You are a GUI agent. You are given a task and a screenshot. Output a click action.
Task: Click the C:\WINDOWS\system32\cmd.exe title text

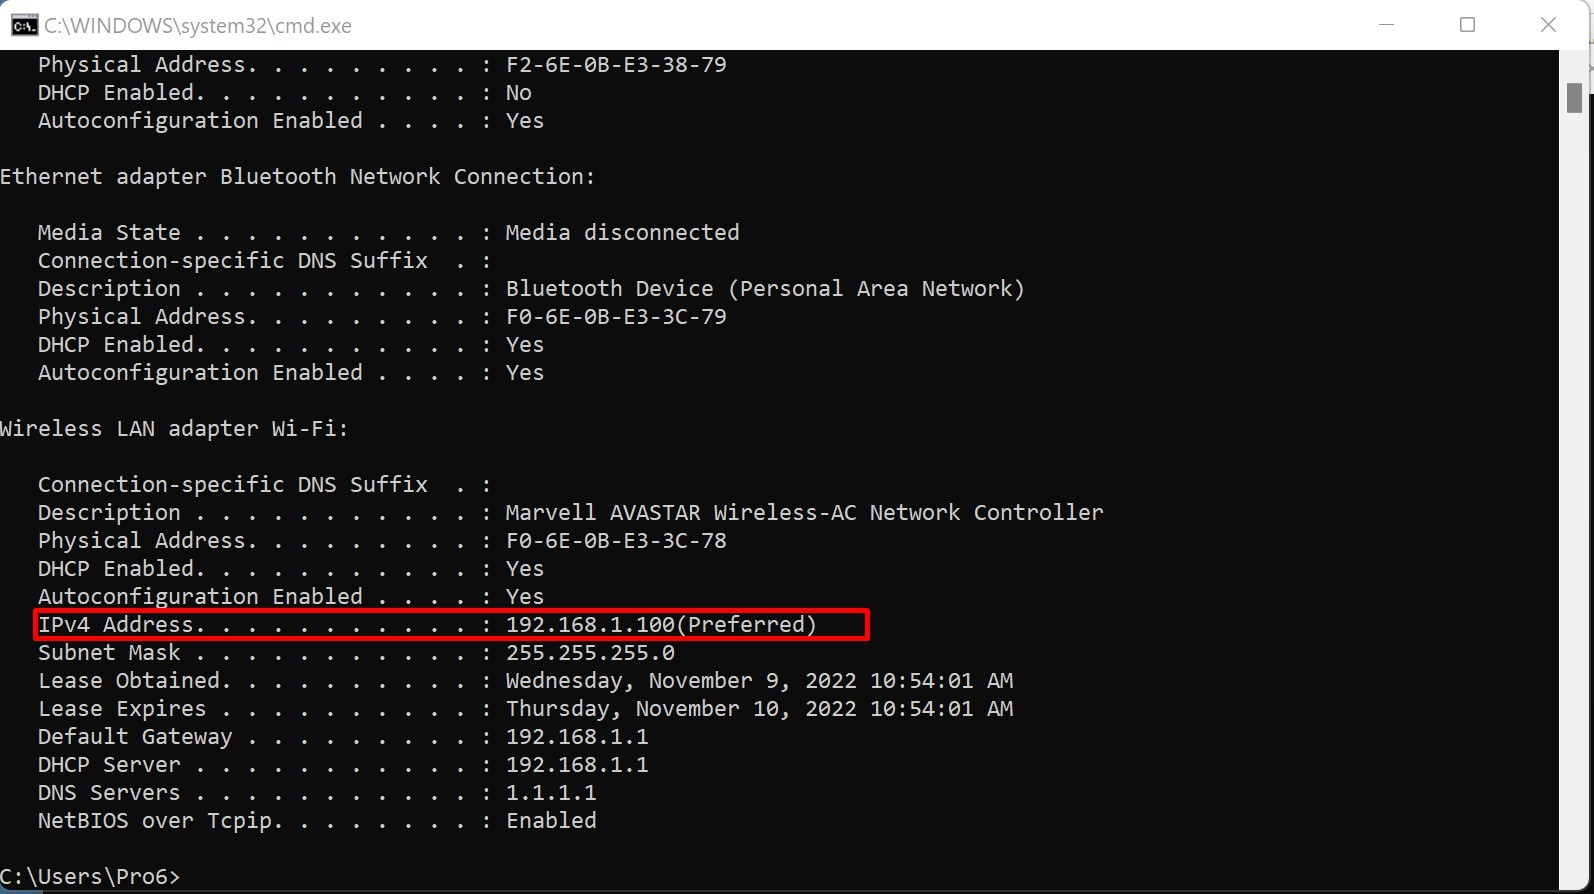coord(198,26)
